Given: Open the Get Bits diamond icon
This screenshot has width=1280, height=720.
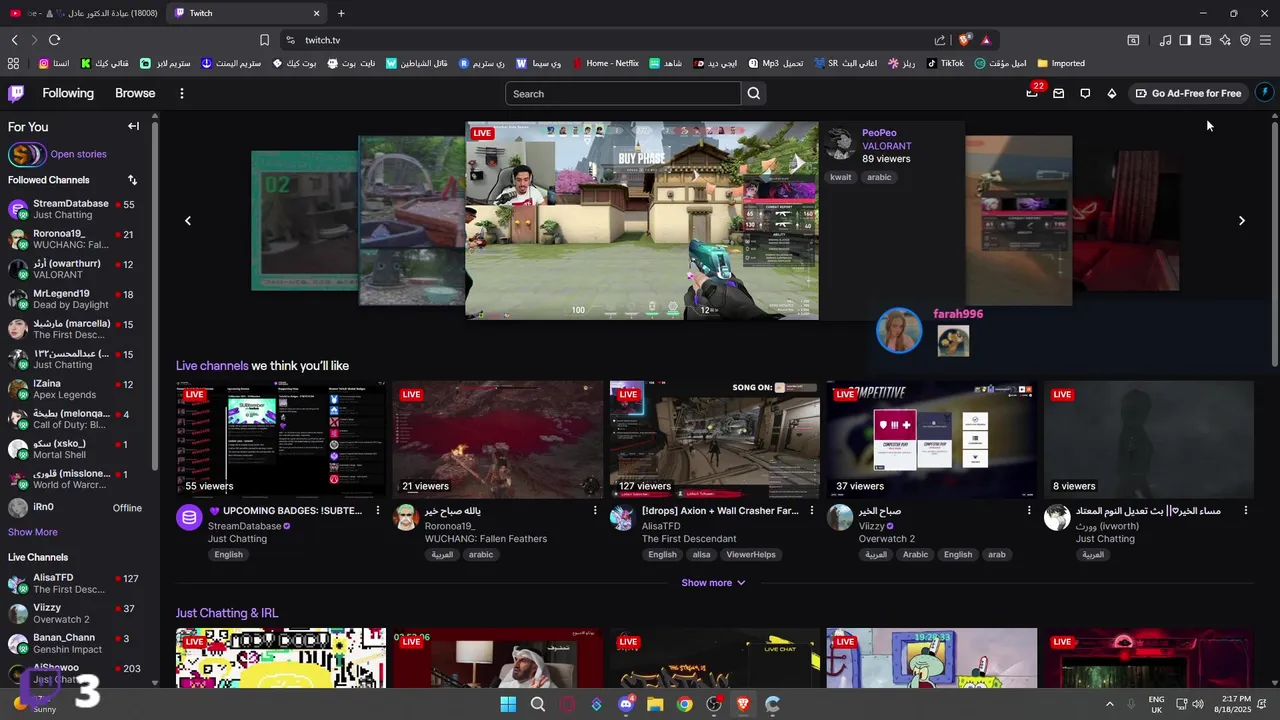Looking at the screenshot, I should (1111, 93).
